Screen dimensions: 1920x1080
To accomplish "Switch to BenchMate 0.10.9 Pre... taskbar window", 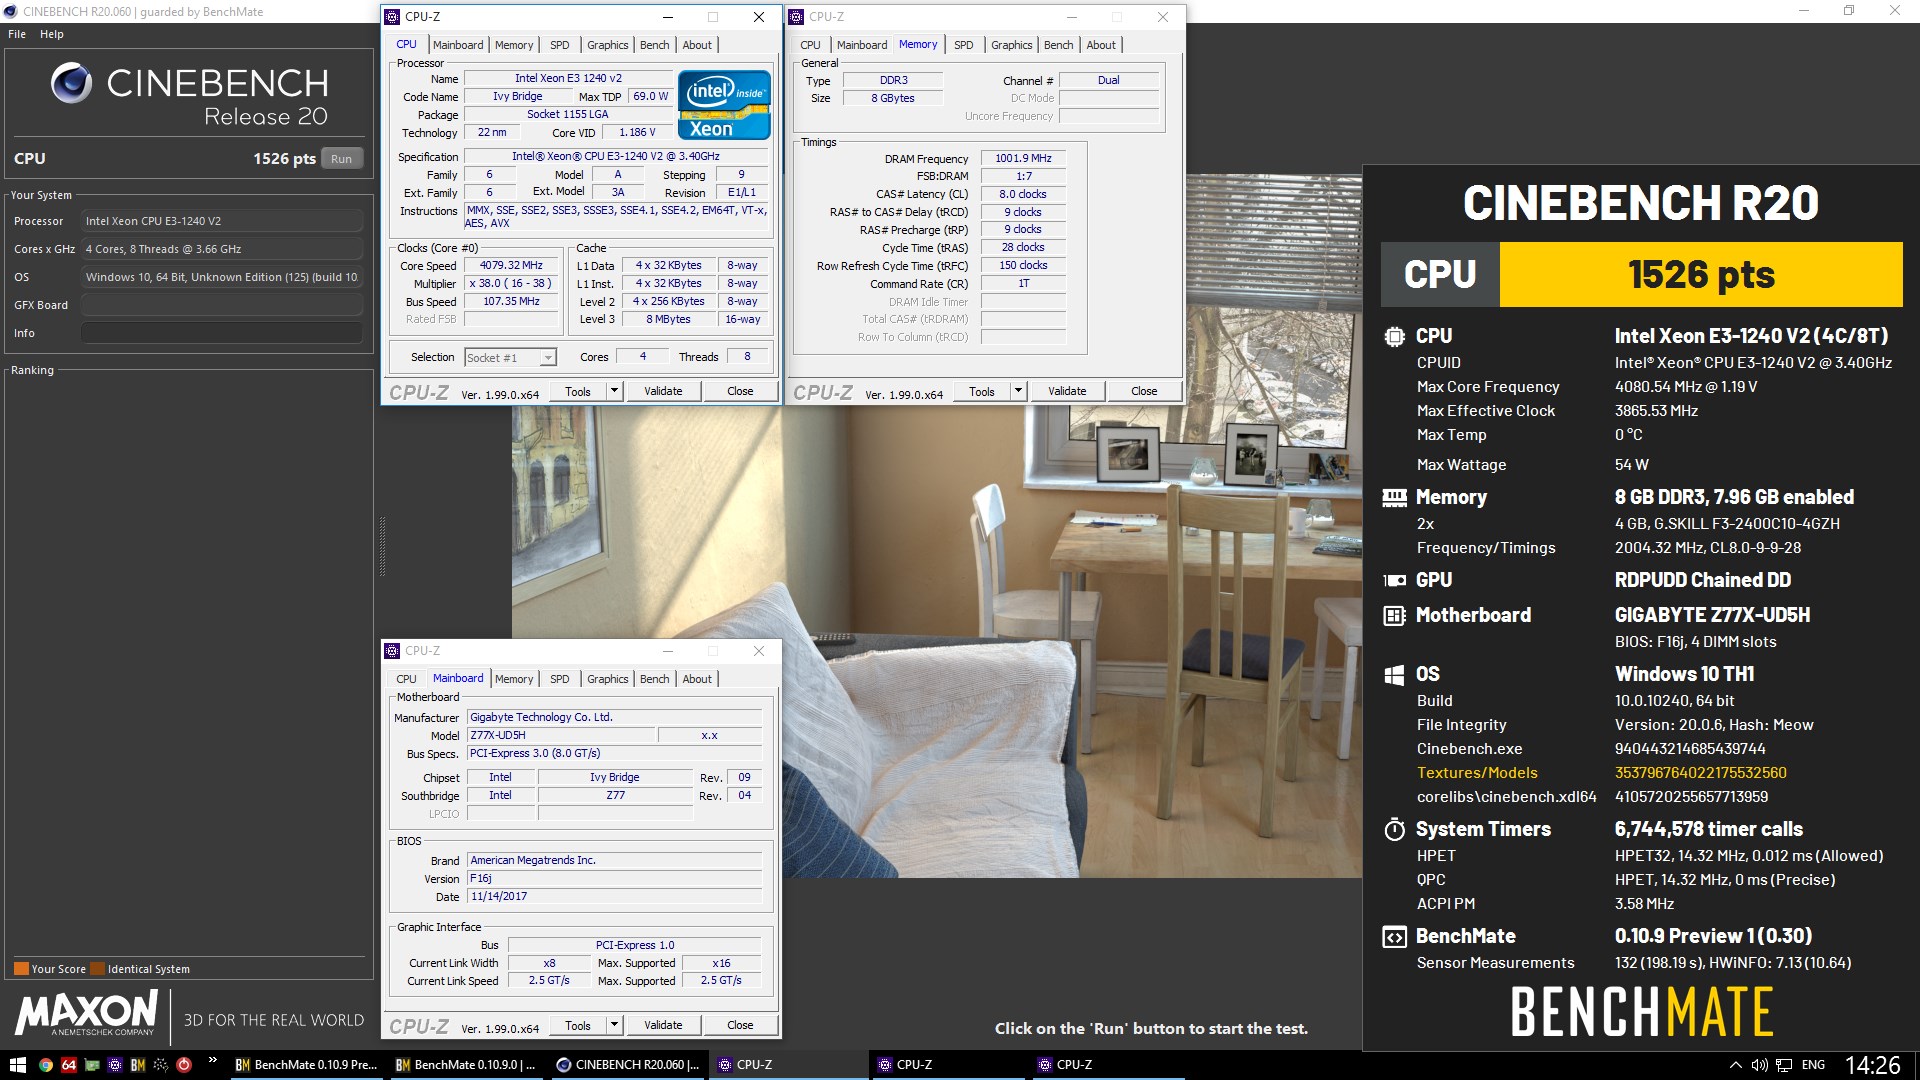I will pos(306,1065).
